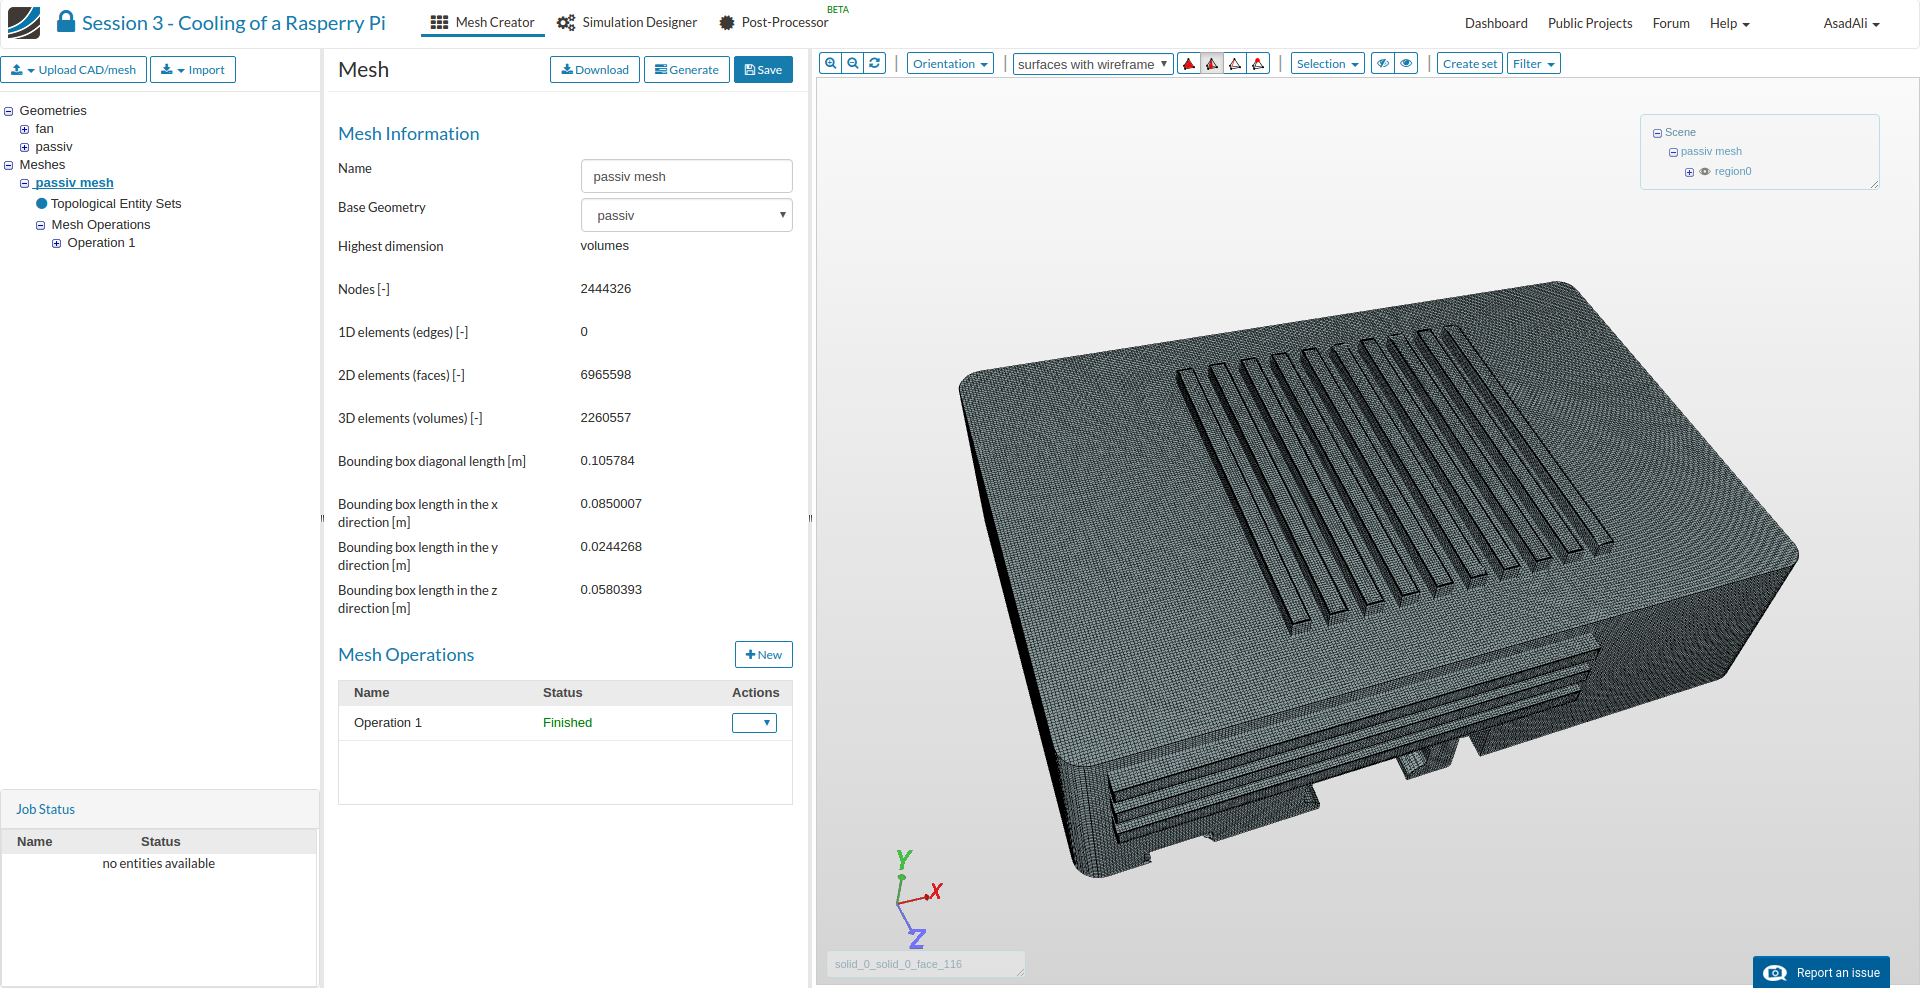Open the Orientation dropdown
Viewport: 1920px width, 988px height.
coord(950,64)
